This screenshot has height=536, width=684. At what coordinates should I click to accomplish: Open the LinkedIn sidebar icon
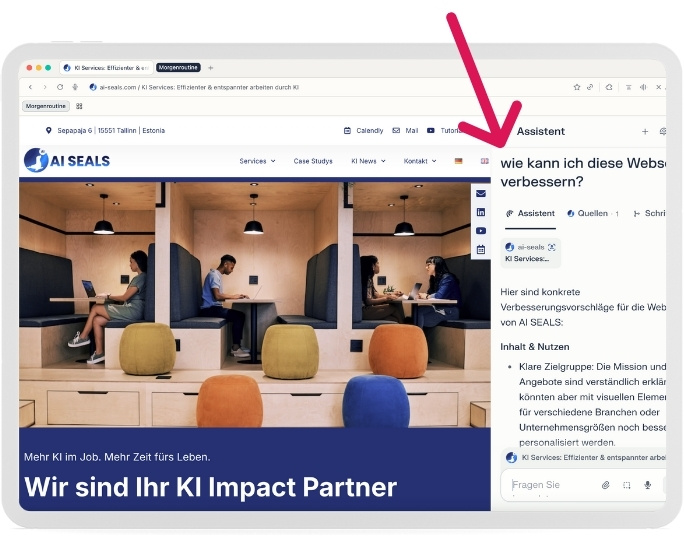481,212
